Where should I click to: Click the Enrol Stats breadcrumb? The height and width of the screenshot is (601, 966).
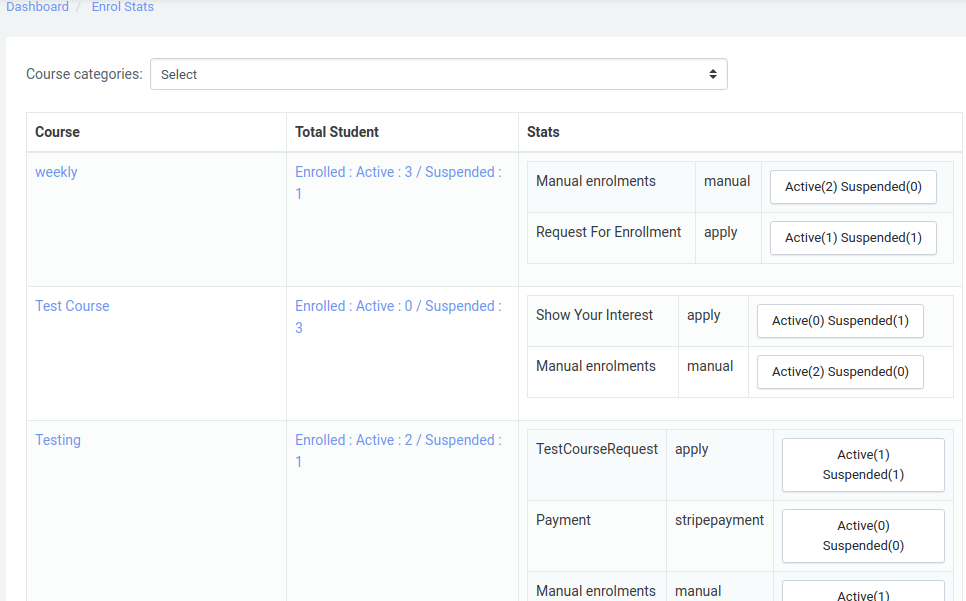[123, 7]
